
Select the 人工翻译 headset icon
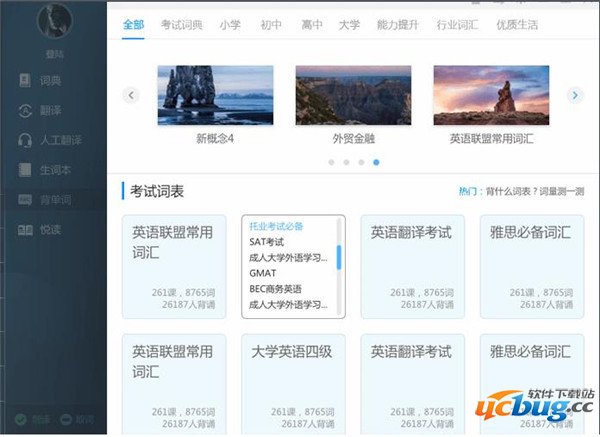(25, 140)
